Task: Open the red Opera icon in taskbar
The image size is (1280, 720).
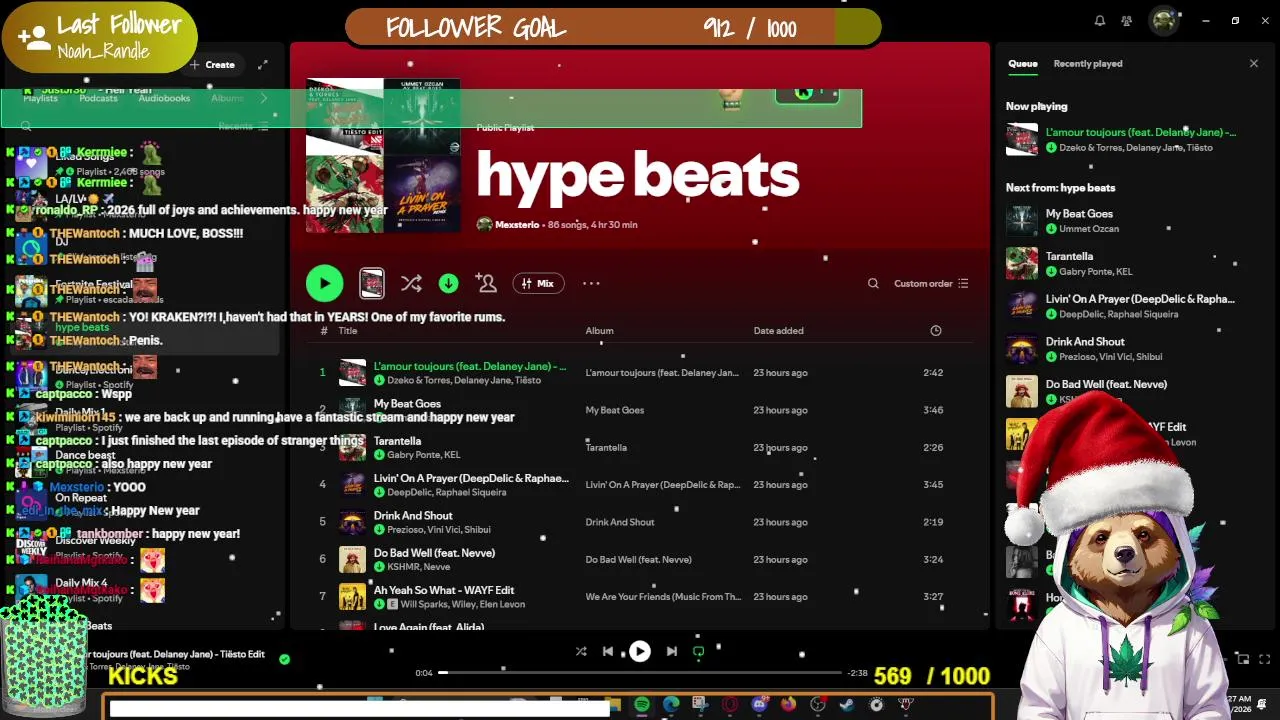Action: click(x=730, y=705)
